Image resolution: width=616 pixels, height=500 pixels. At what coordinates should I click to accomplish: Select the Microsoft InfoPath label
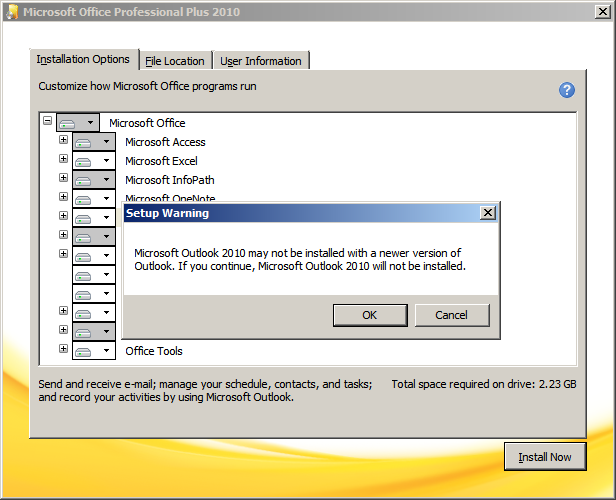[x=170, y=180]
